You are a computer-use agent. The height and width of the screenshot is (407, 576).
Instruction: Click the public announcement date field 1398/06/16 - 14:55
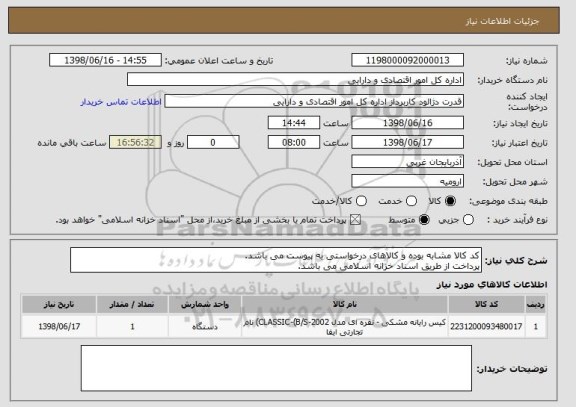105,60
